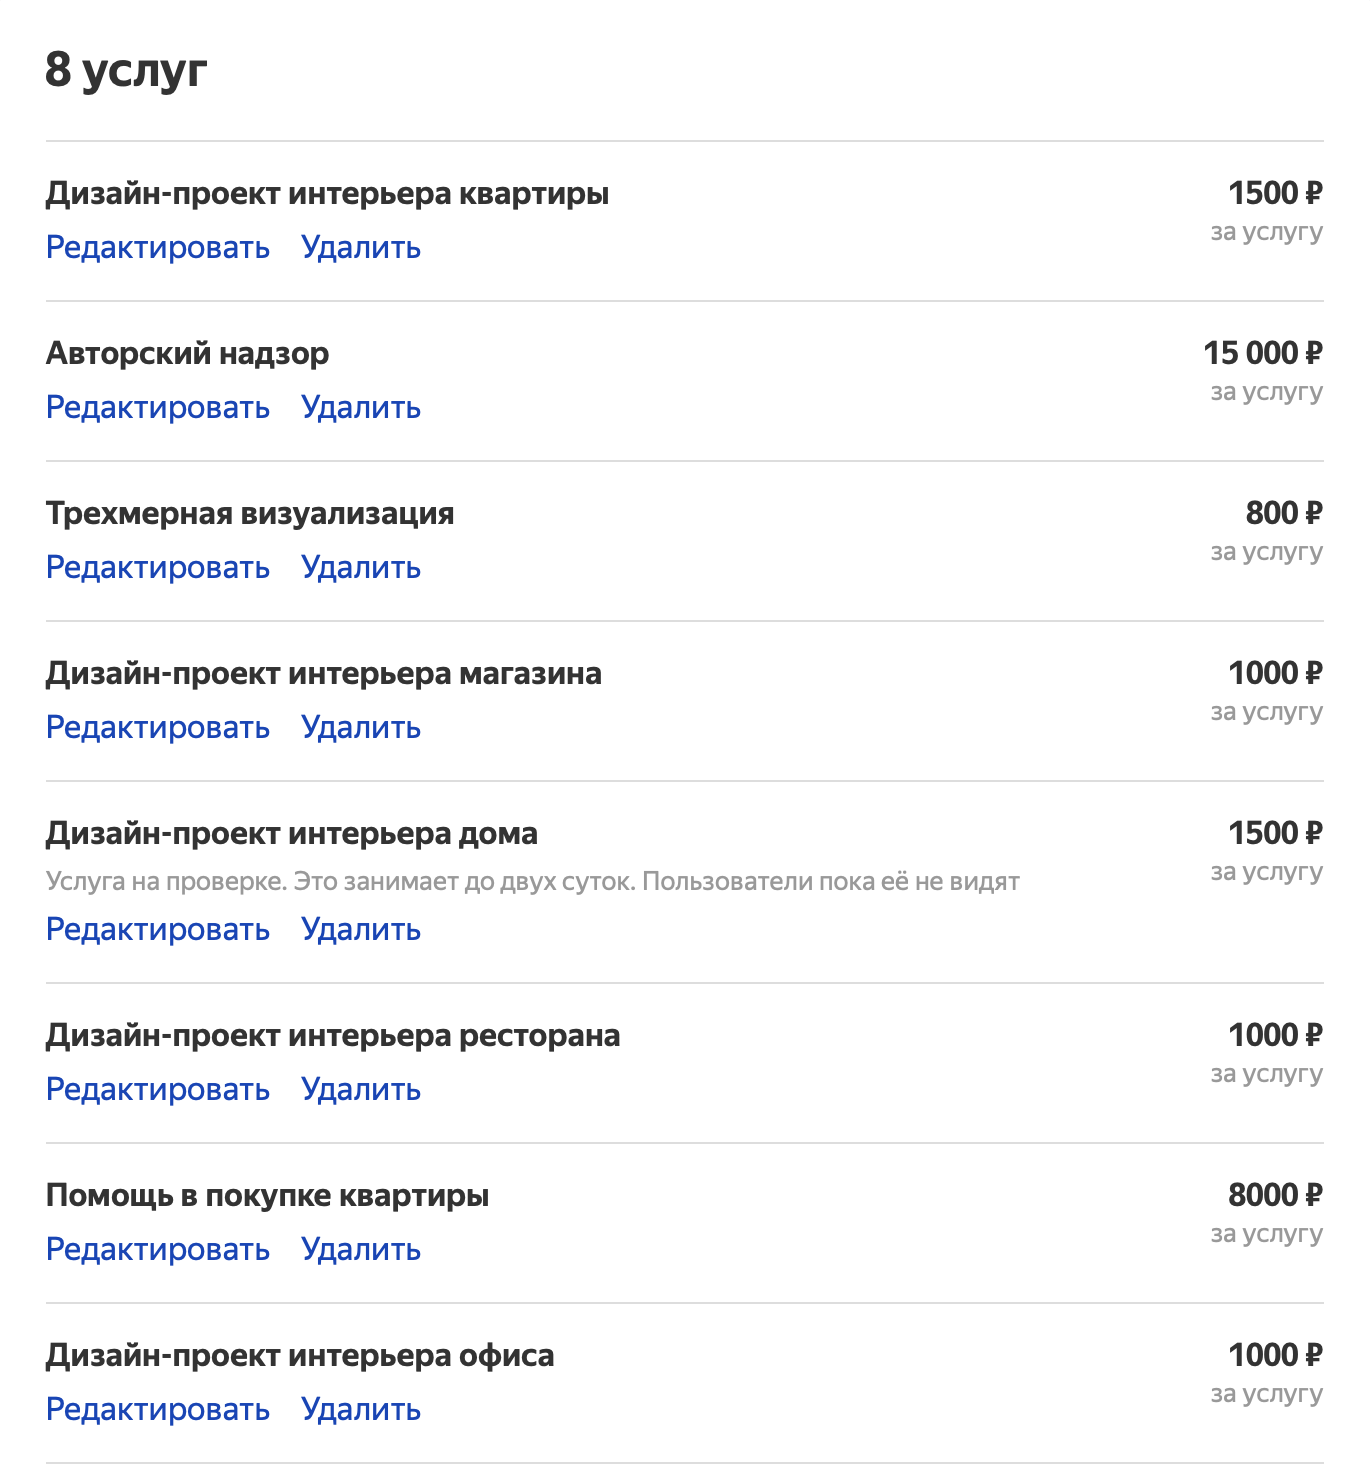
Task: Edit the apartment interior design service
Action: coord(158,248)
